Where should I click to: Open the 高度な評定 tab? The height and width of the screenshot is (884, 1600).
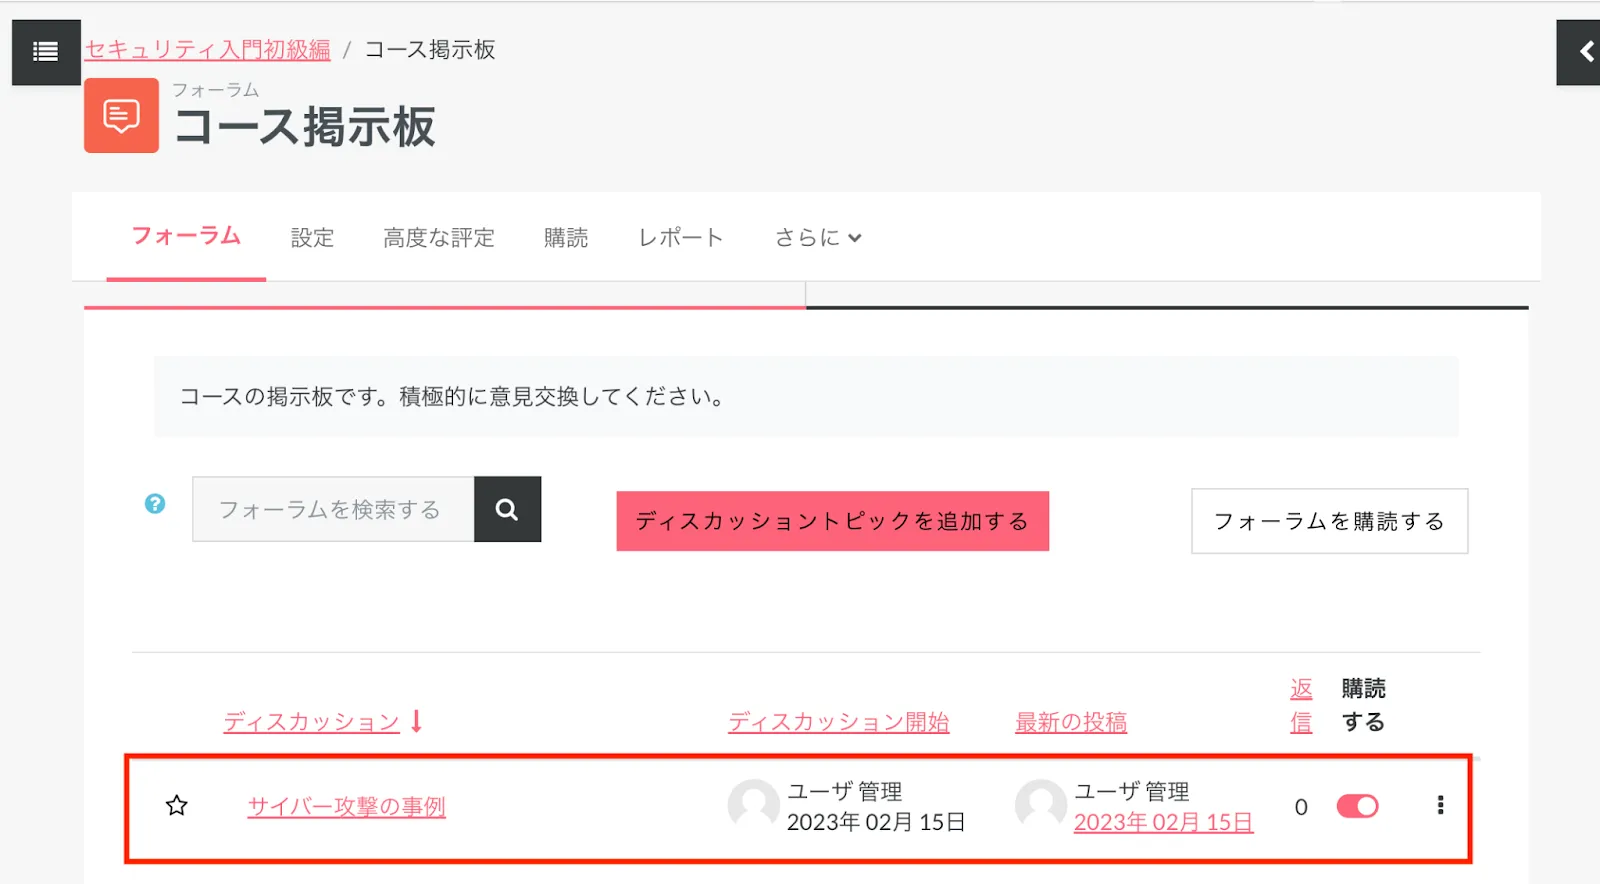click(439, 238)
